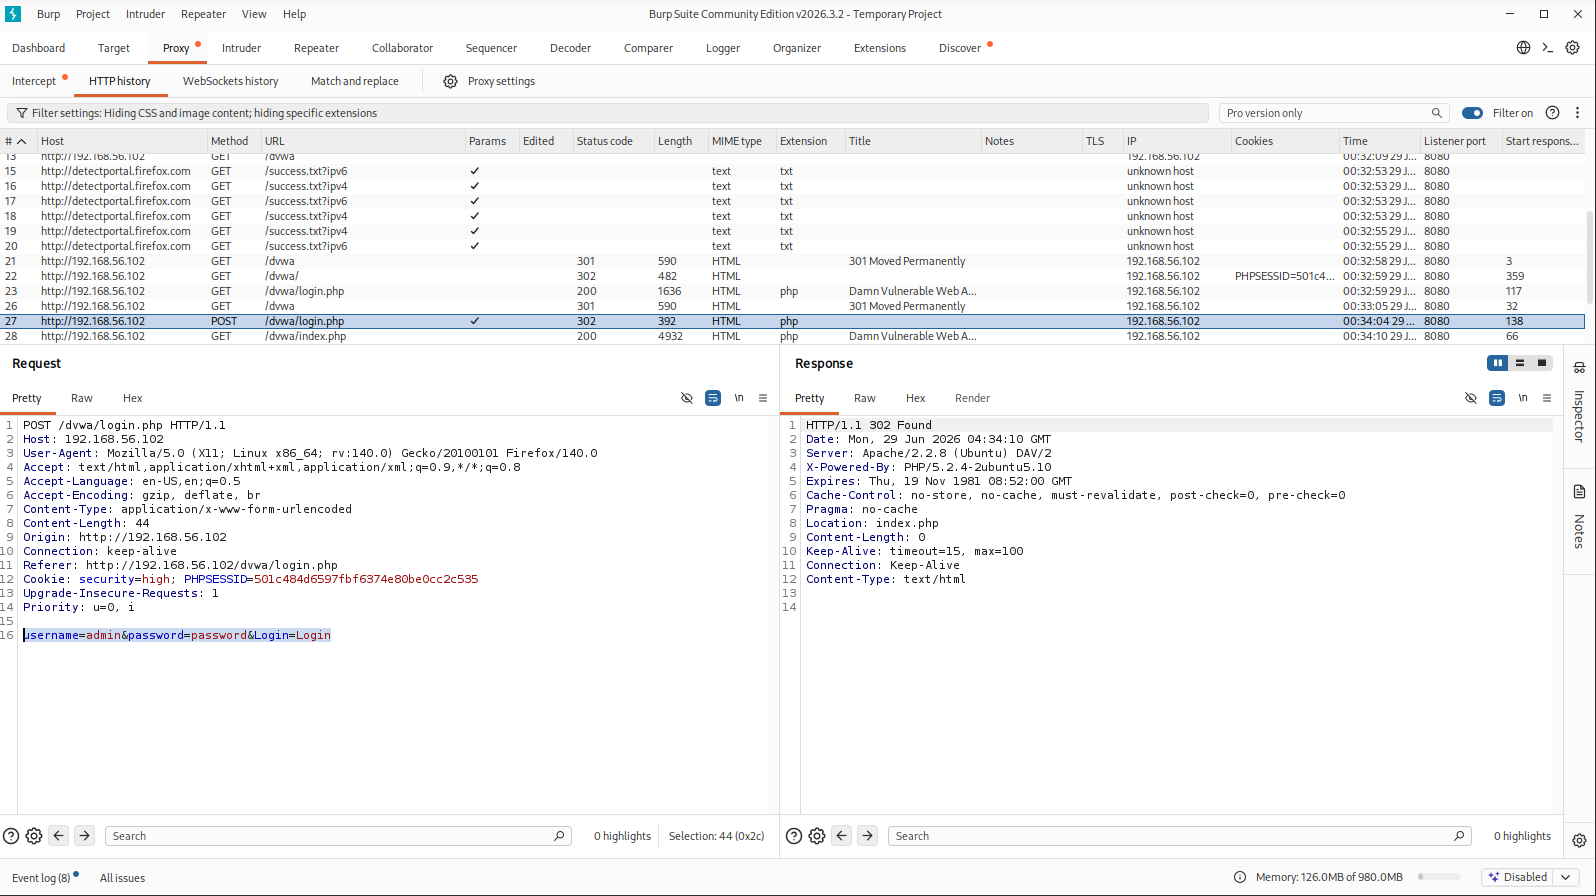Viewport: 1596px width, 896px height.
Task: Open Request search help icon
Action: (x=11, y=836)
